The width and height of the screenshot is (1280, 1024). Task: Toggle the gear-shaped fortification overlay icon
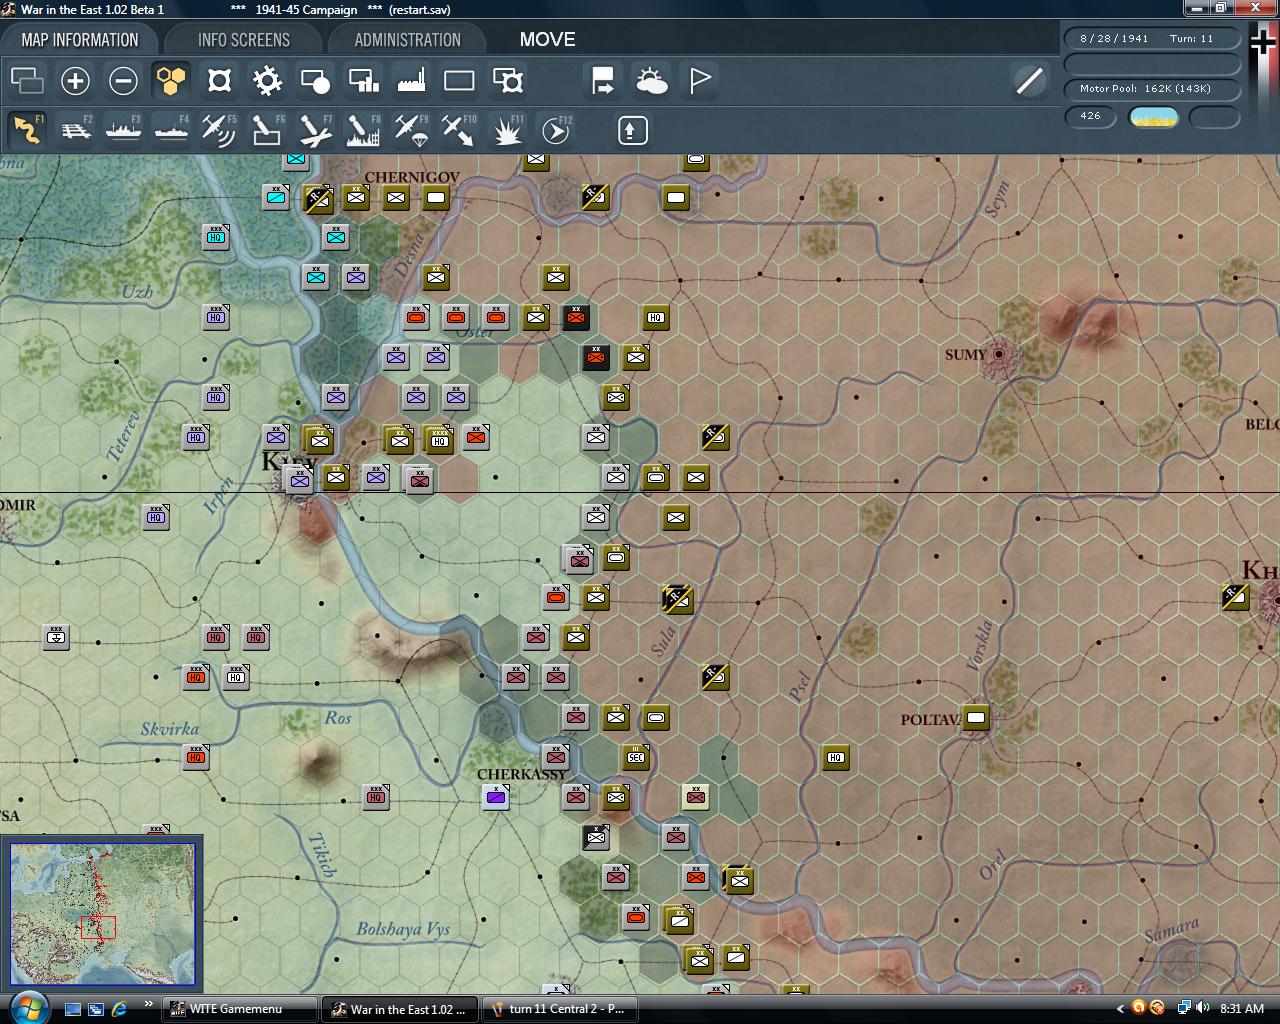(267, 81)
